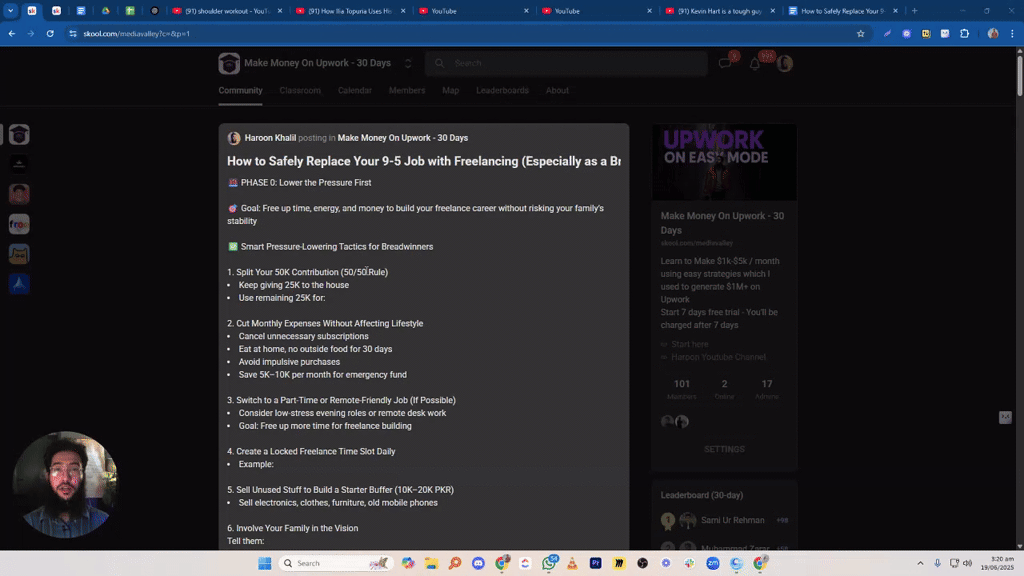Viewport: 1024px width, 576px height.
Task: Open Slack from the taskbar
Action: point(689,563)
